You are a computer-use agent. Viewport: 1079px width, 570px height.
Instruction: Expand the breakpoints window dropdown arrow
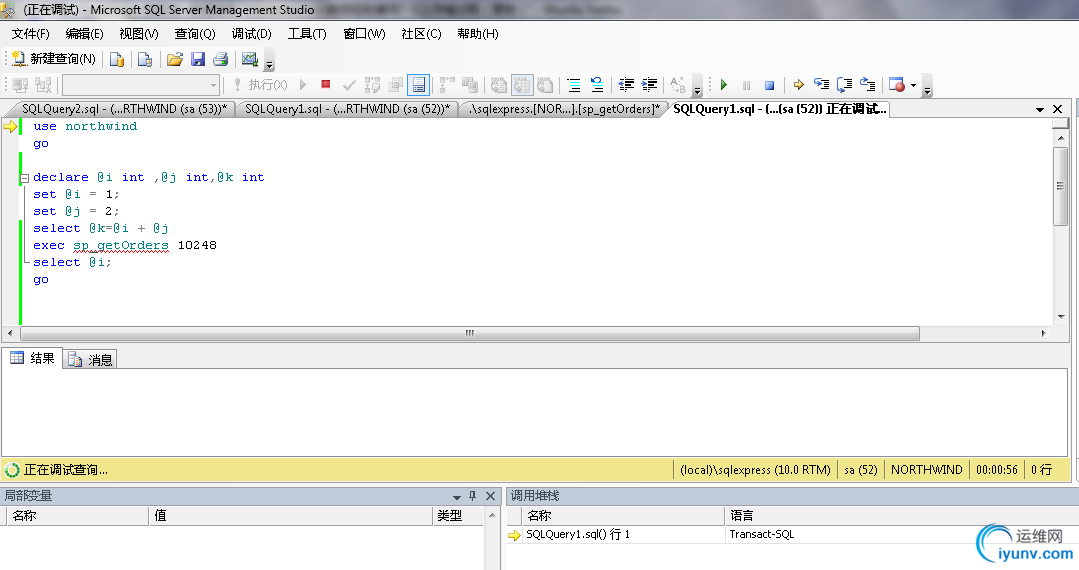coord(913,85)
